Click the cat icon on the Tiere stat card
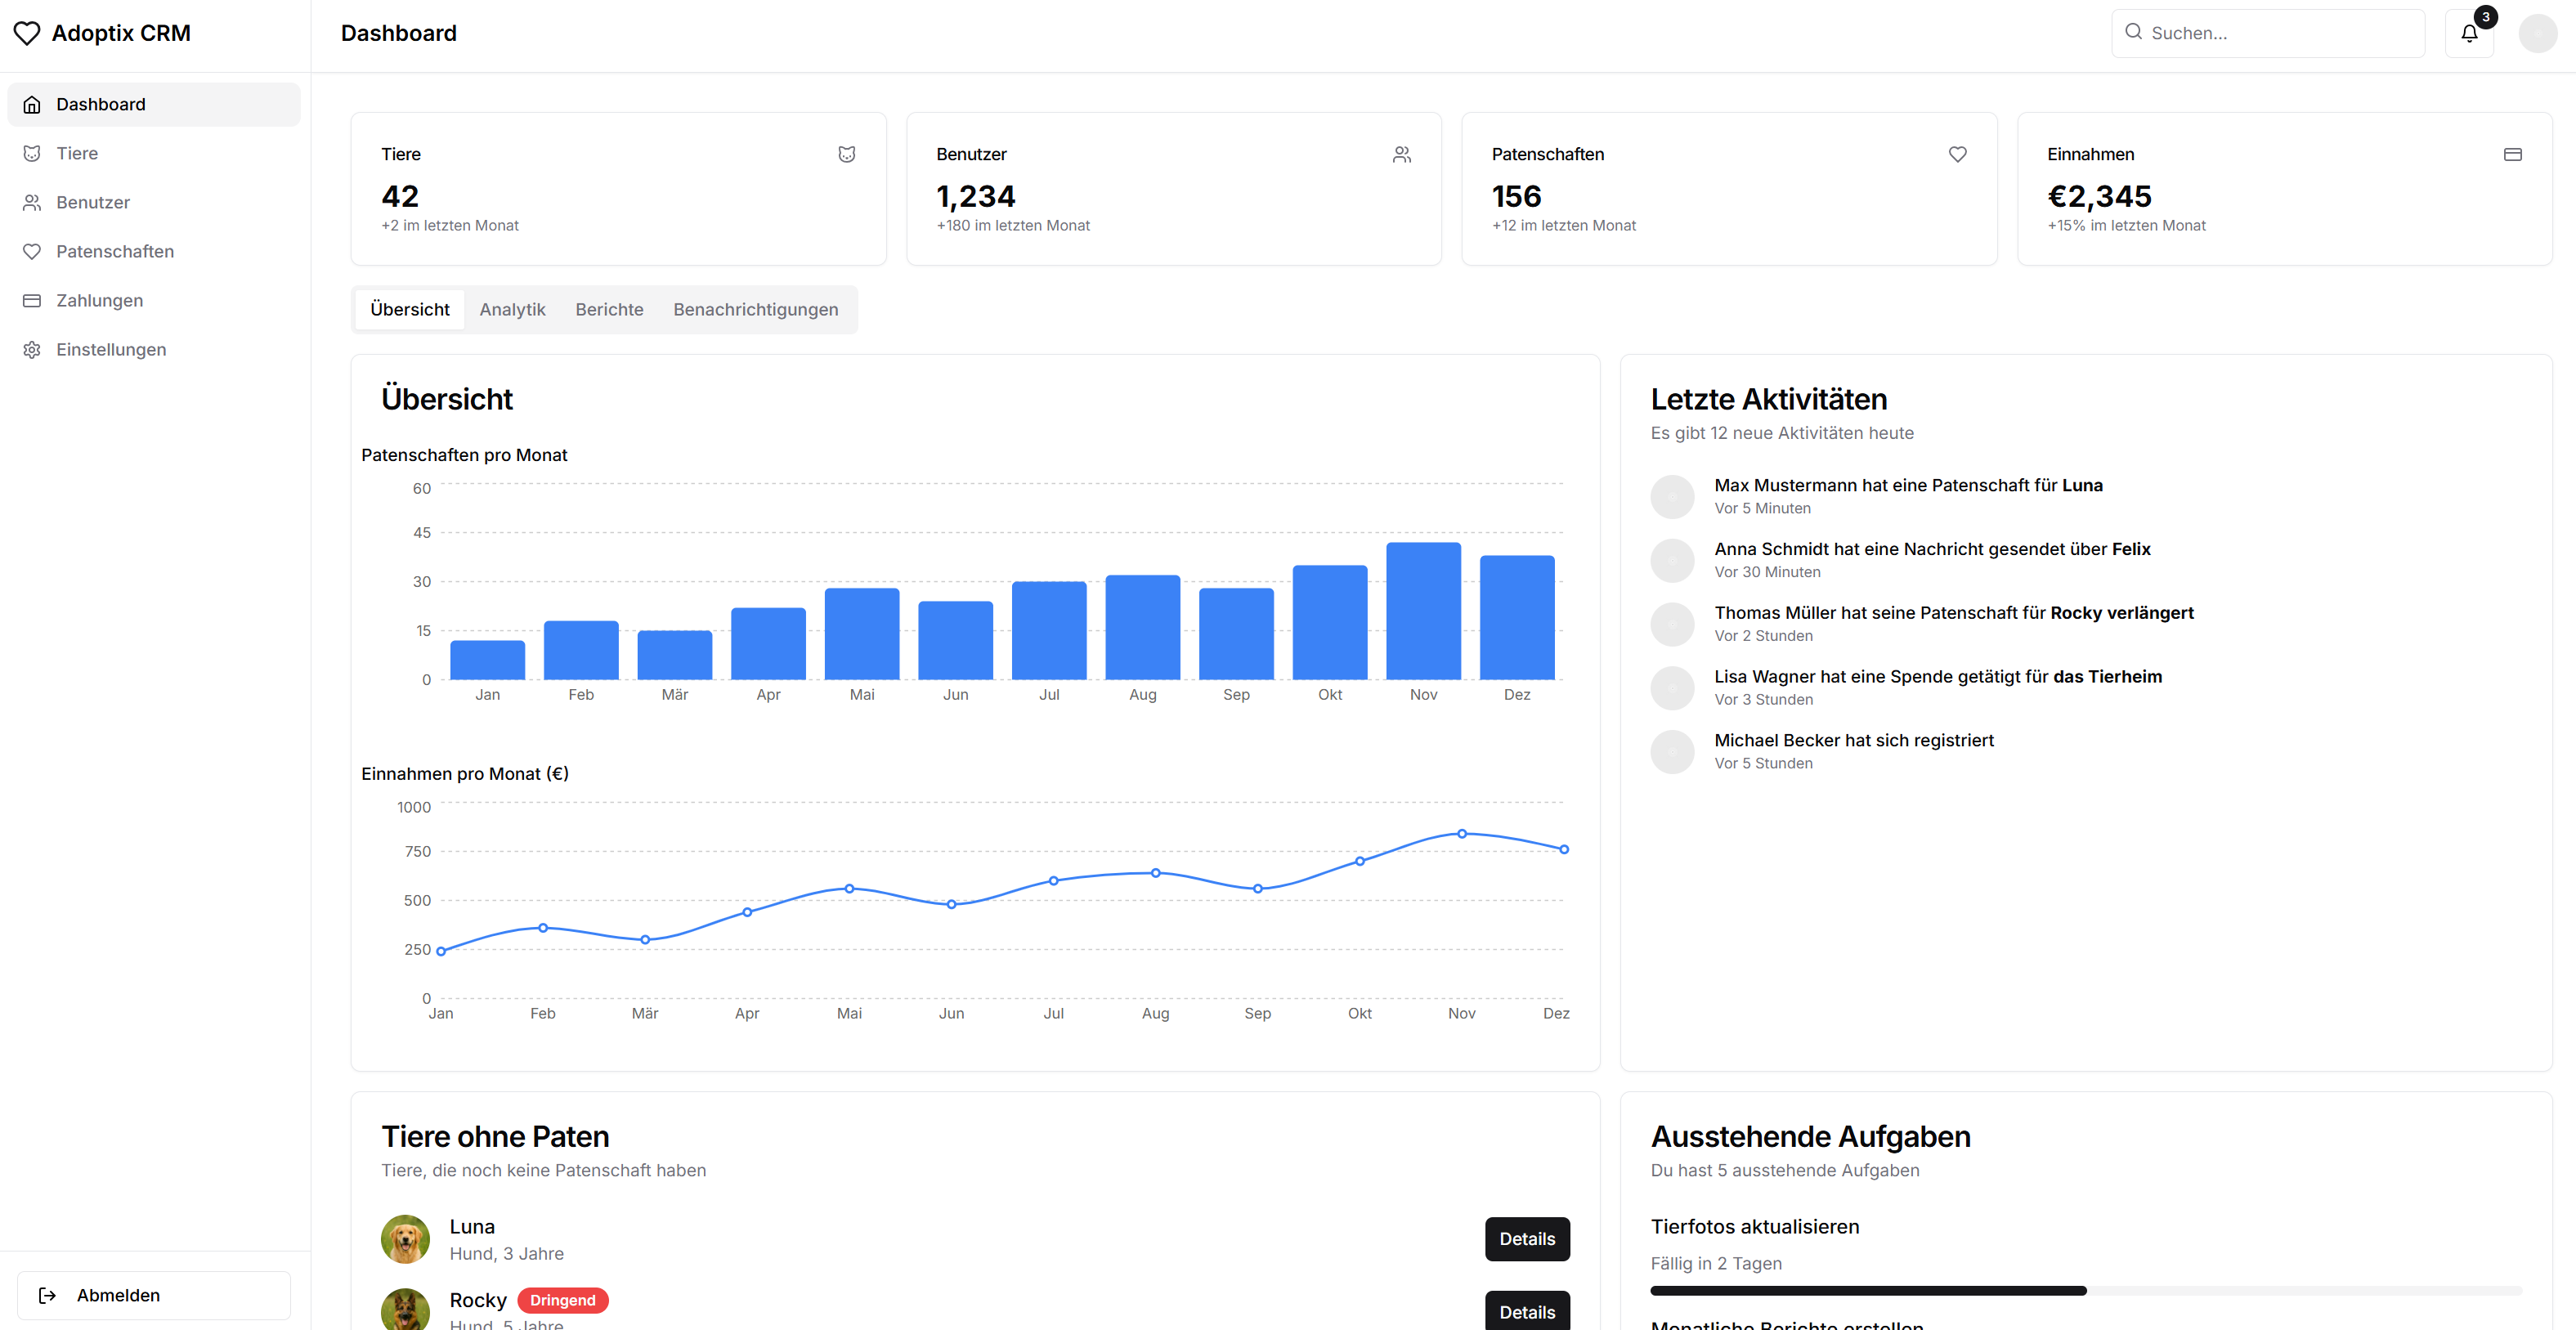Image resolution: width=2576 pixels, height=1330 pixels. click(x=846, y=154)
